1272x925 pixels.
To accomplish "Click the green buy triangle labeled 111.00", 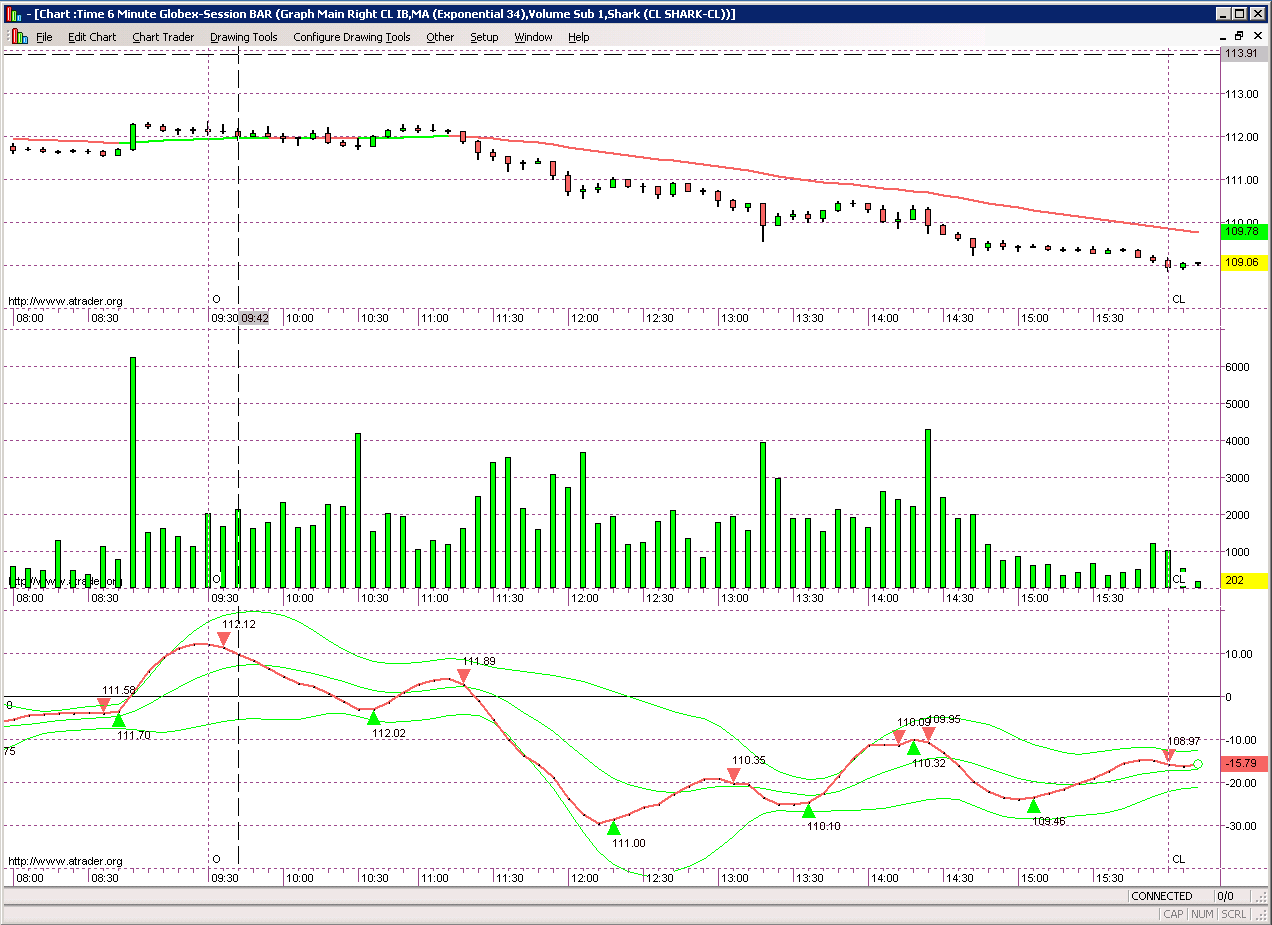I will tap(614, 828).
